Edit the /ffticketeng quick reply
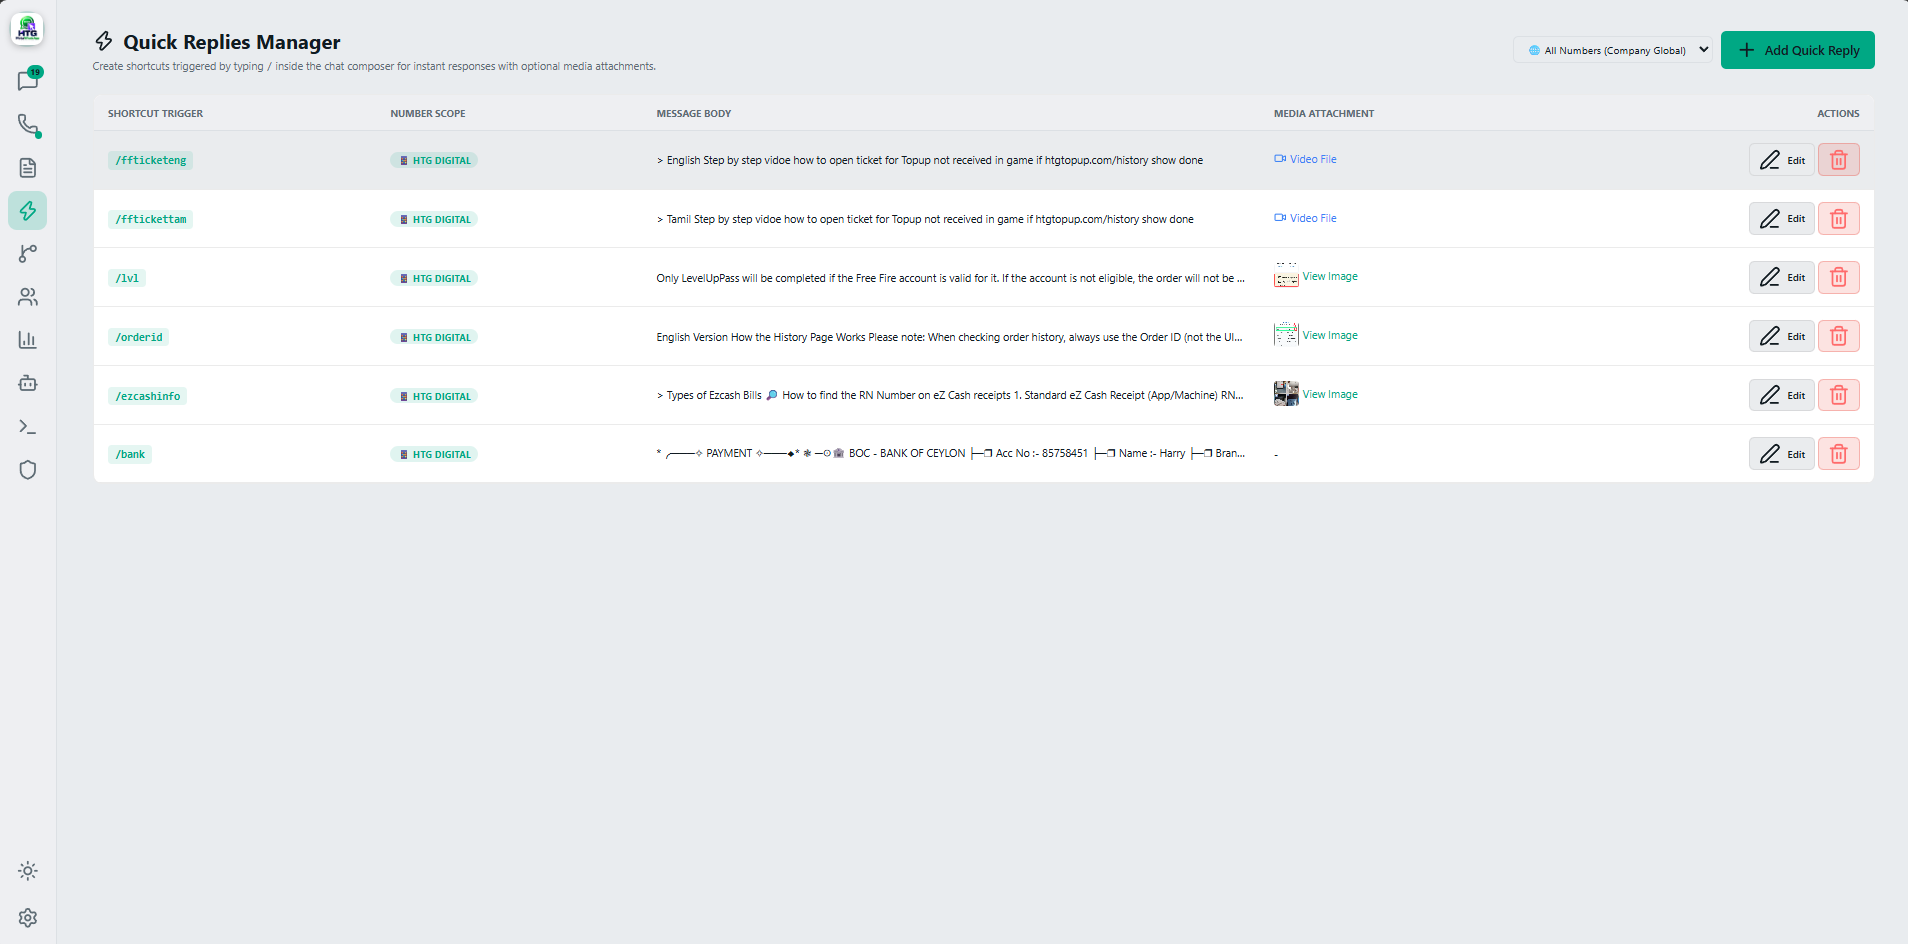Screen dimensions: 1908x944 pos(1781,160)
